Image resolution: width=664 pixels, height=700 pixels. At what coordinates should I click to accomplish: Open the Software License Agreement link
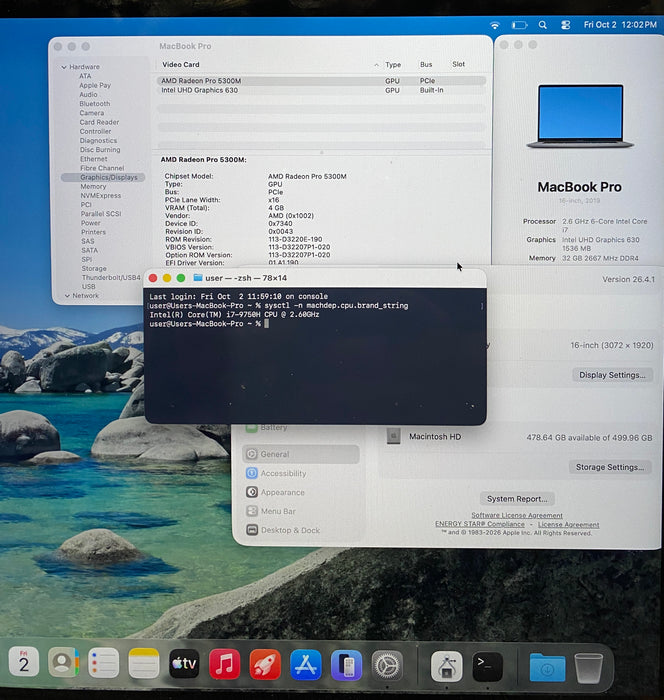(517, 515)
